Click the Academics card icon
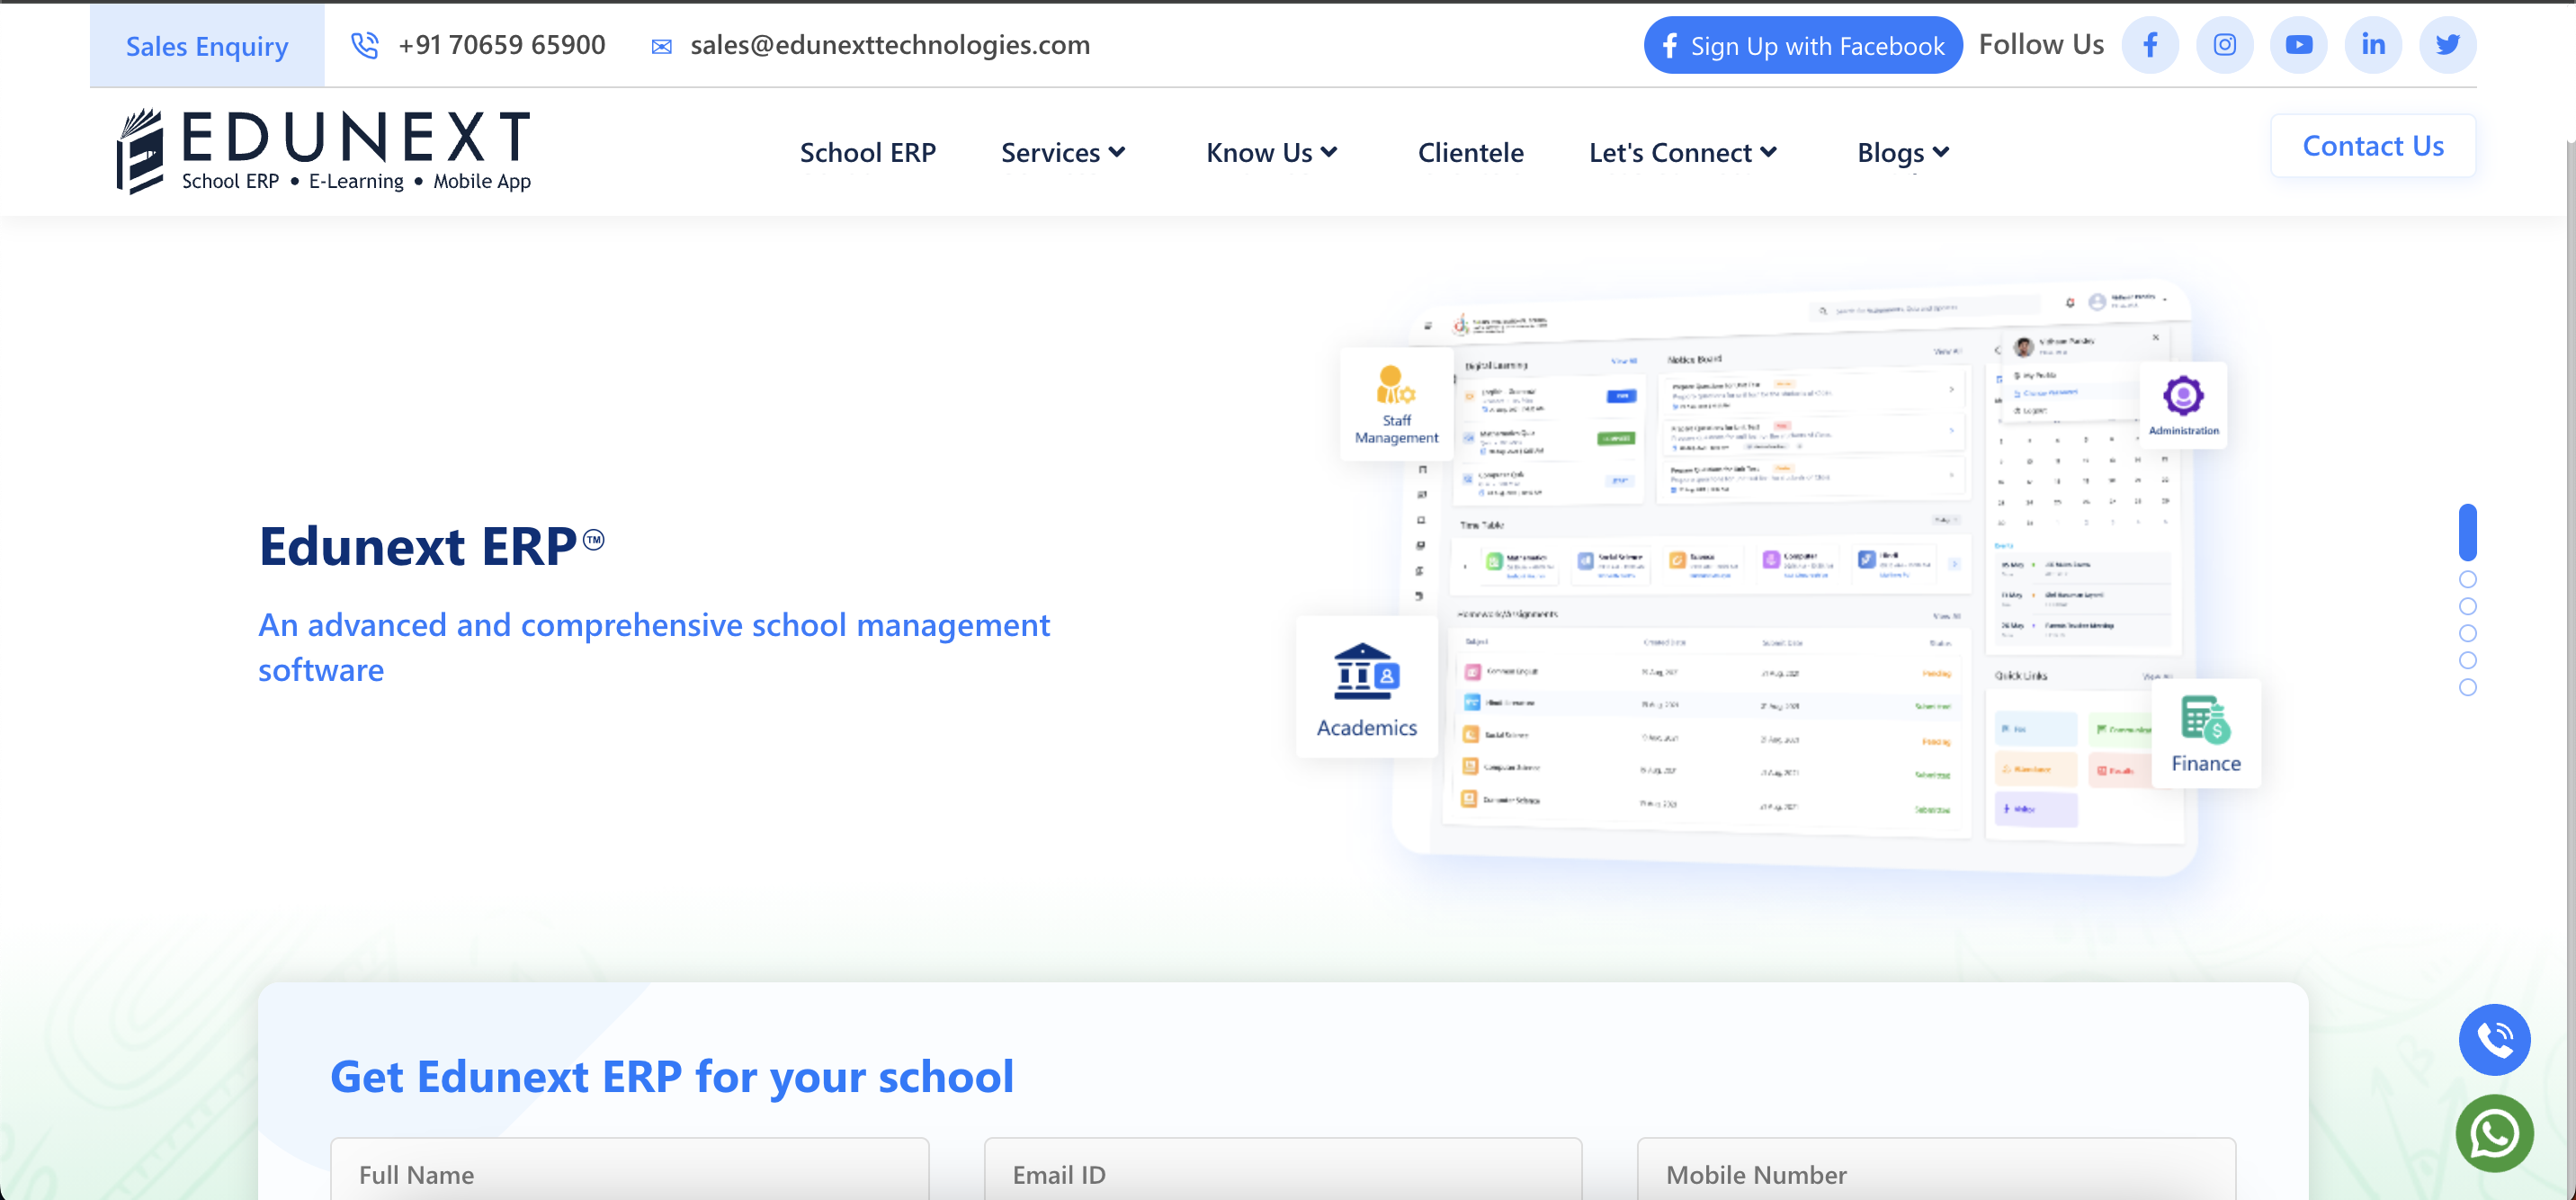The height and width of the screenshot is (1200, 2576). 1366,671
